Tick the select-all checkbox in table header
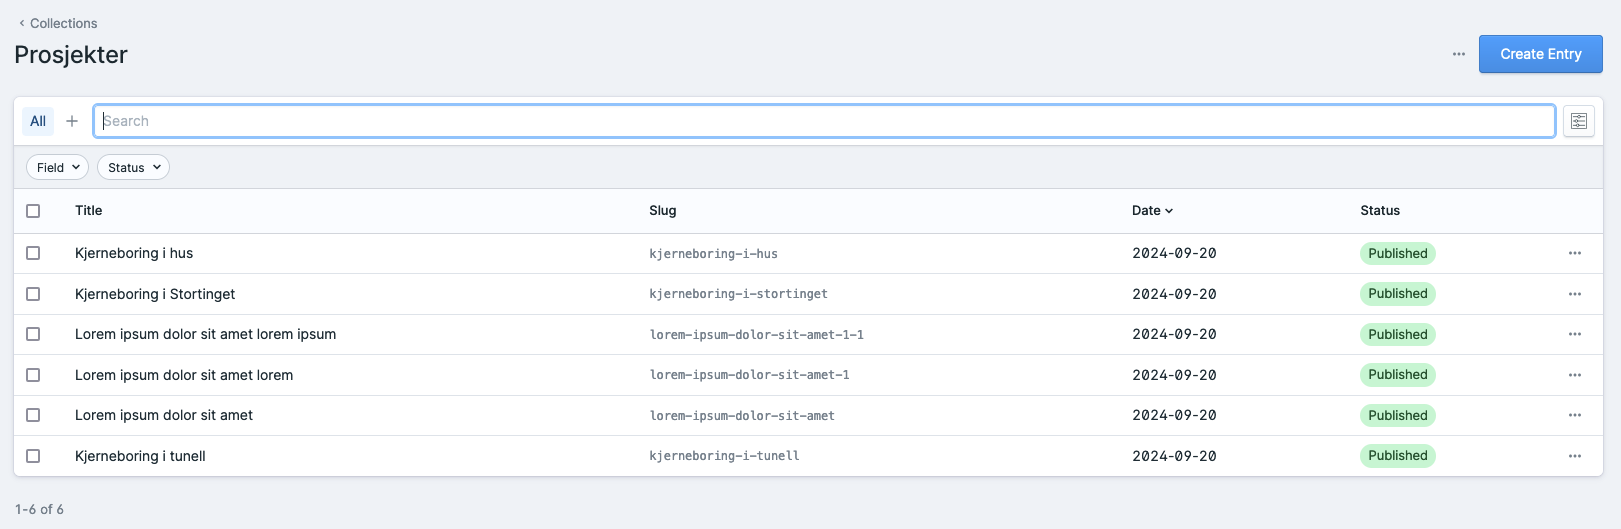Viewport: 1621px width, 529px height. pos(33,211)
